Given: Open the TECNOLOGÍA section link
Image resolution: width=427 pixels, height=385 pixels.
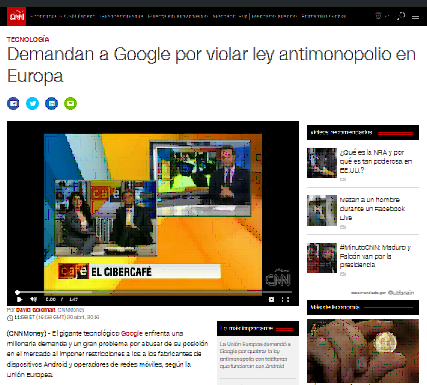Looking at the screenshot, I should (28, 39).
